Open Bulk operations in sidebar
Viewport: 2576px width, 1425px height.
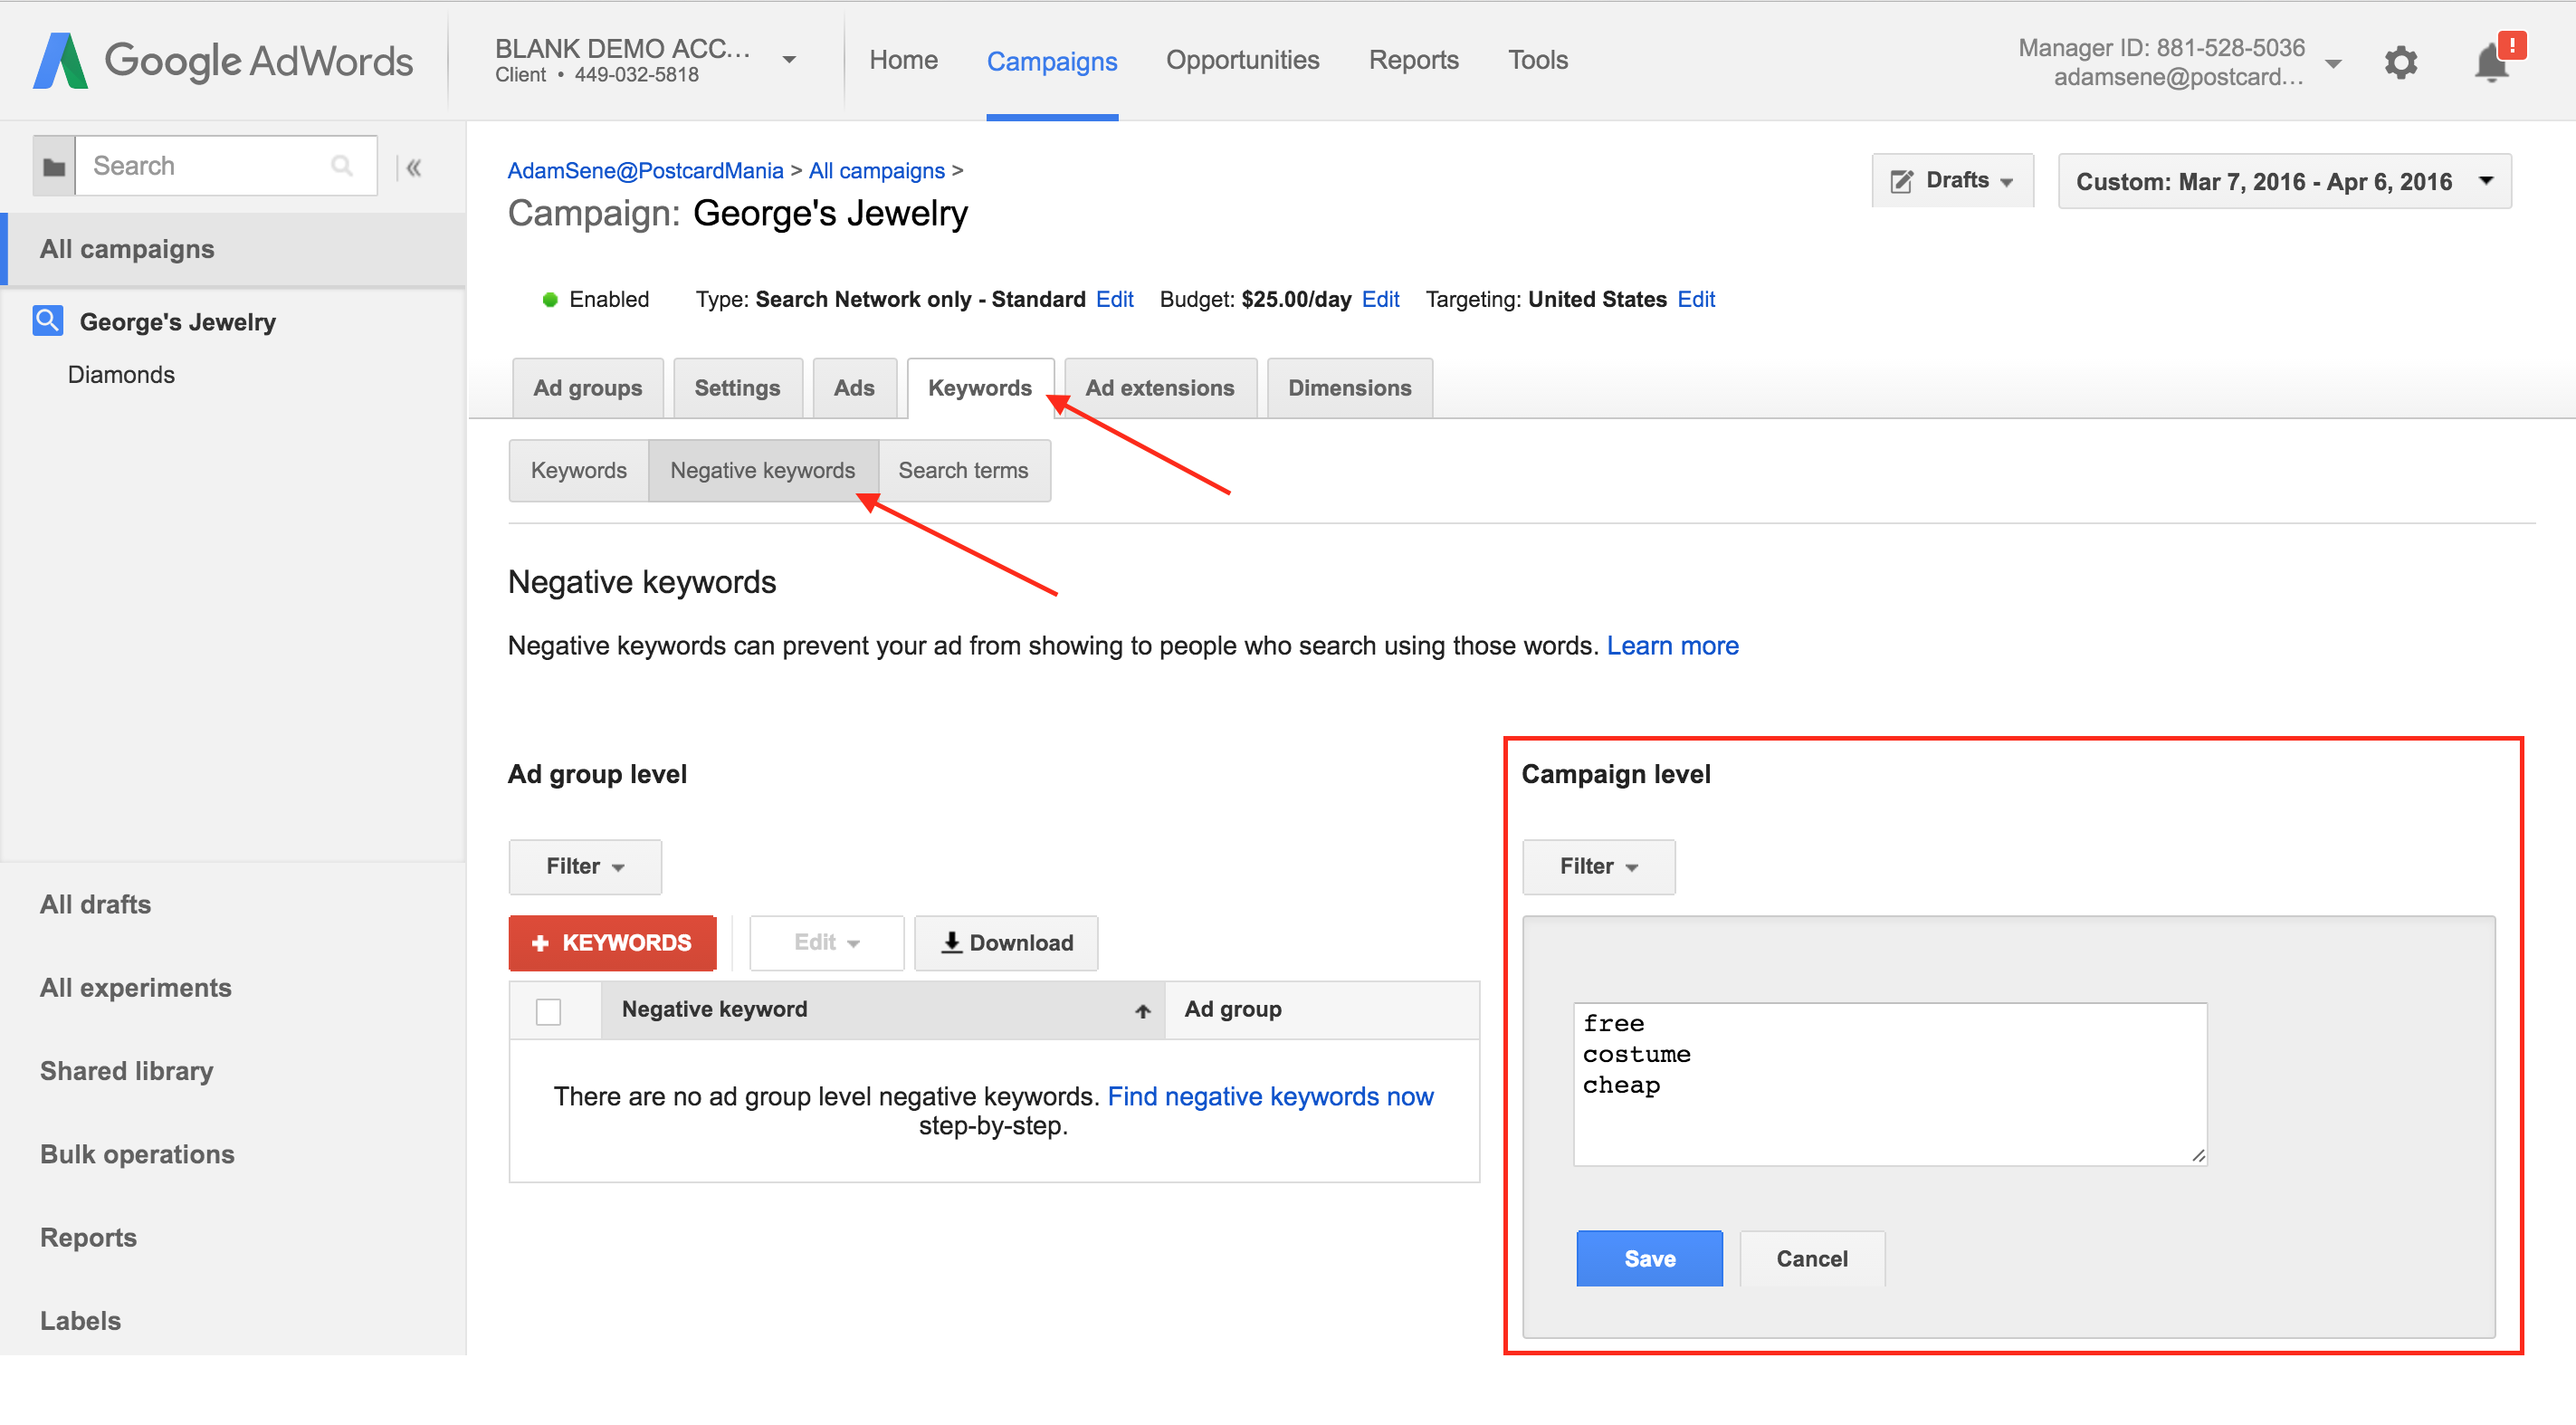tap(137, 1154)
